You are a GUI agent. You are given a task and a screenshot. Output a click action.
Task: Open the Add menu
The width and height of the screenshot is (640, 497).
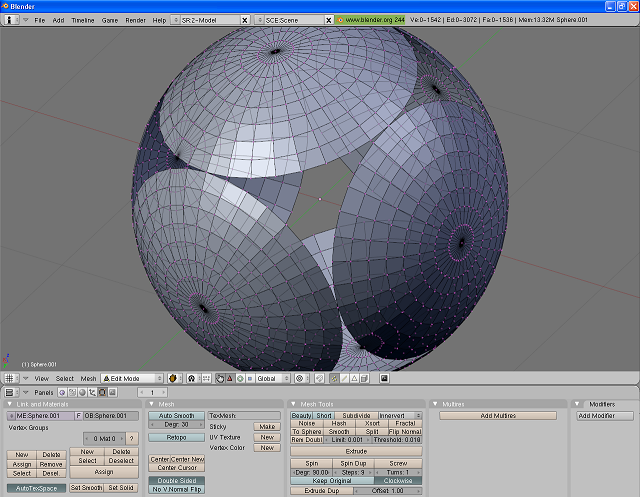point(58,20)
